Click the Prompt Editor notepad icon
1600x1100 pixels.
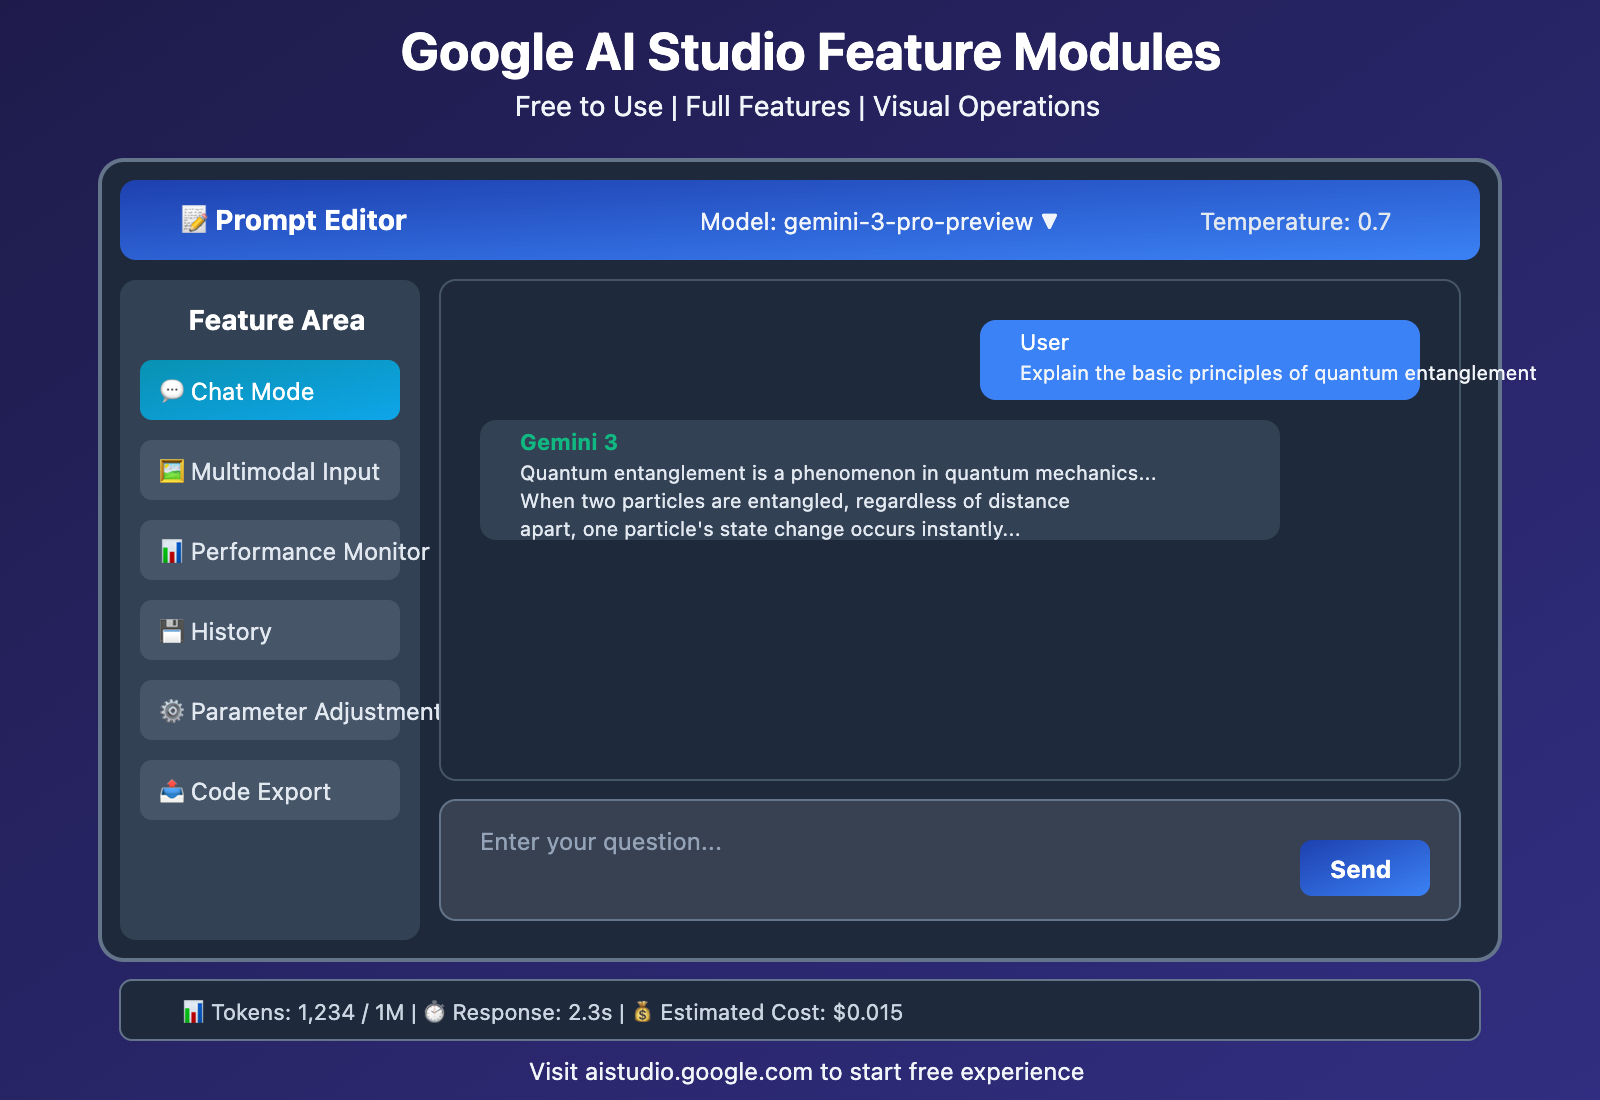pyautogui.click(x=192, y=220)
